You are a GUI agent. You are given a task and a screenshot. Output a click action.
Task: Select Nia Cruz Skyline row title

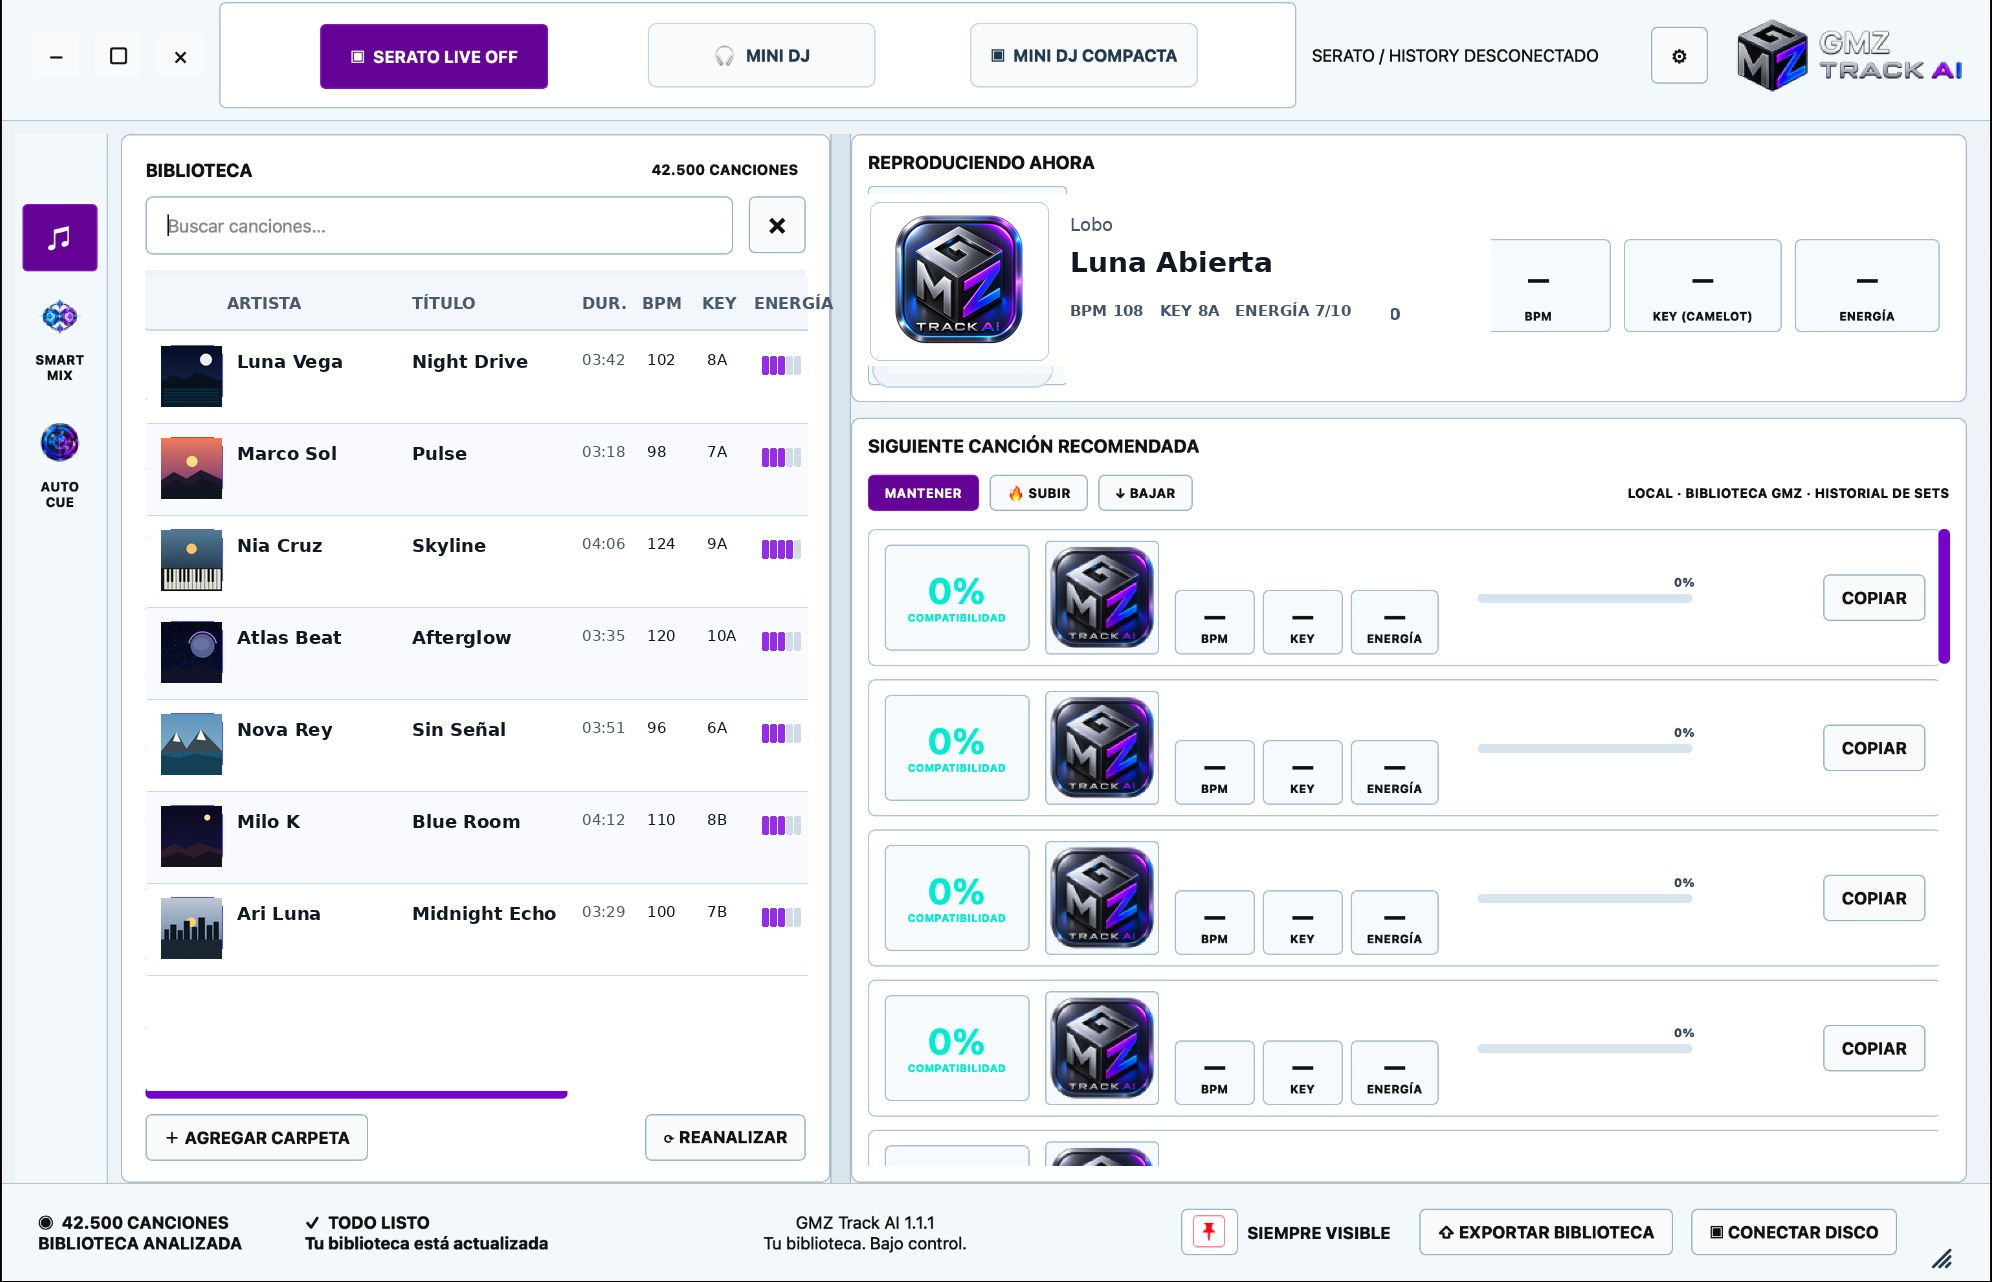click(449, 546)
